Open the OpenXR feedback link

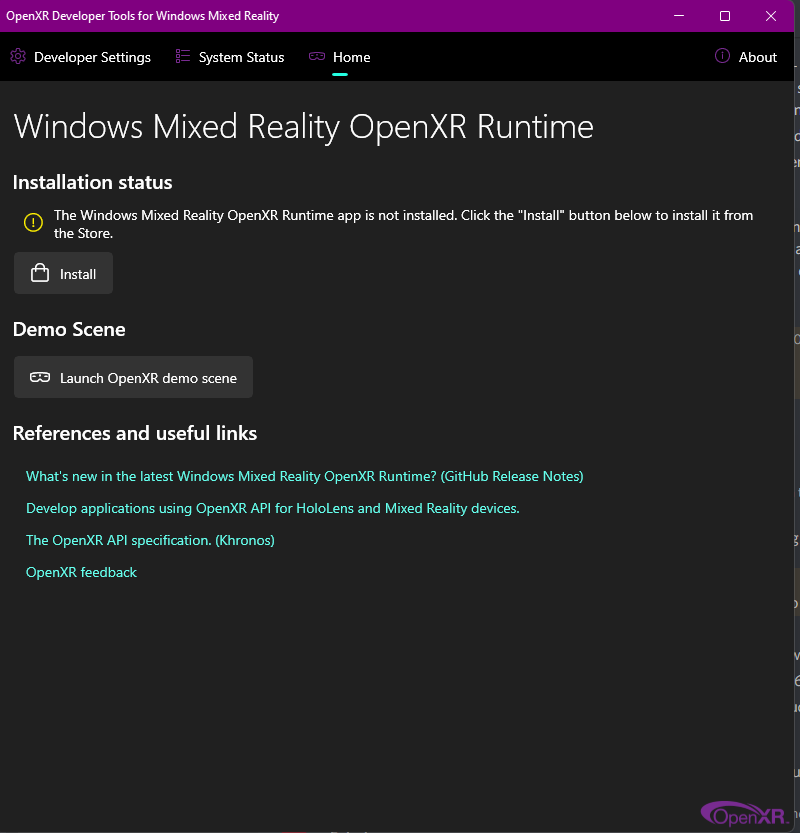(81, 572)
